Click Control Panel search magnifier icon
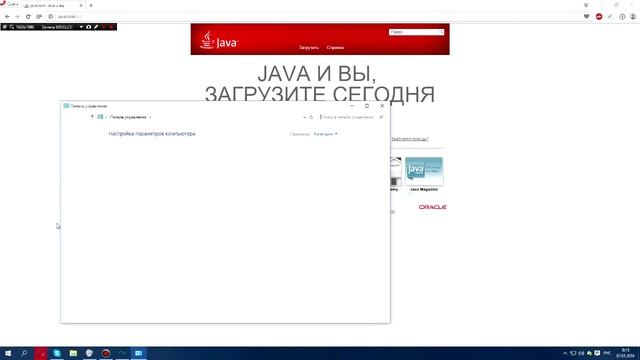The width and height of the screenshot is (640, 360). click(381, 117)
